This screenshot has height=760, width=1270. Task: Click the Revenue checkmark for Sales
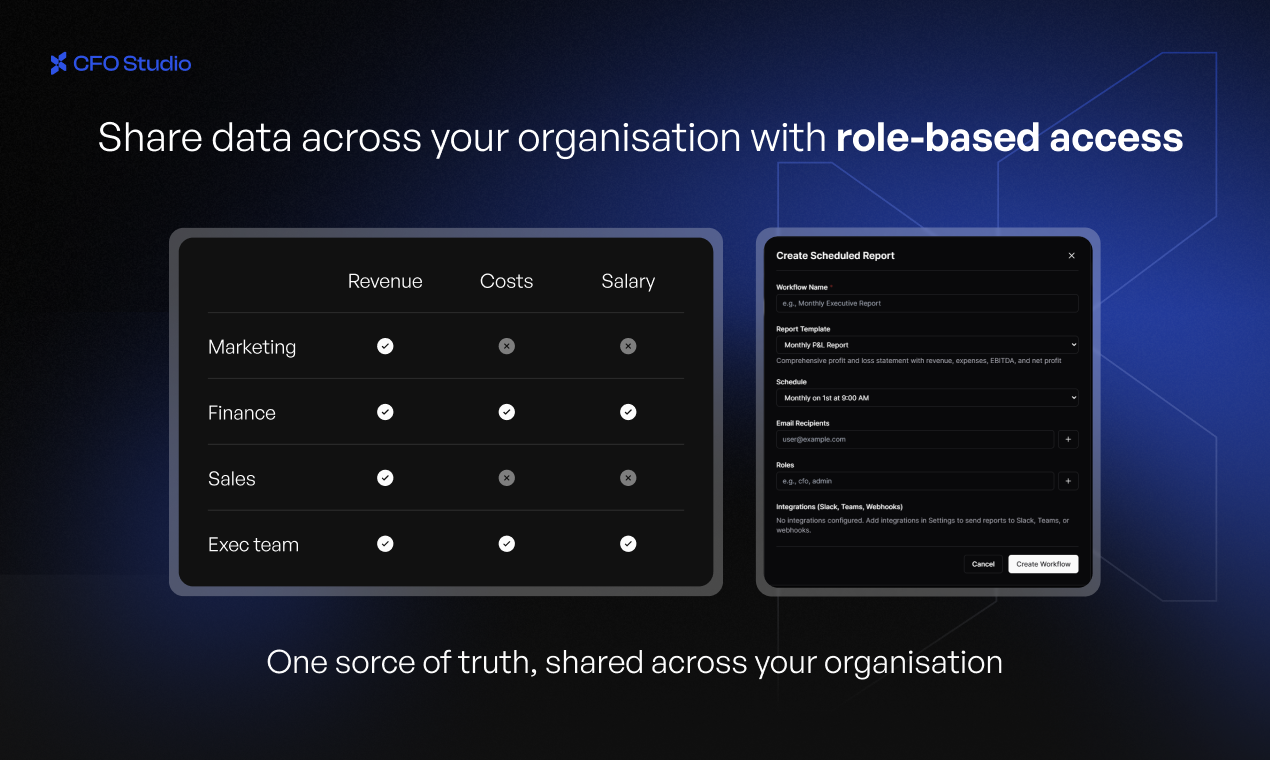click(385, 477)
